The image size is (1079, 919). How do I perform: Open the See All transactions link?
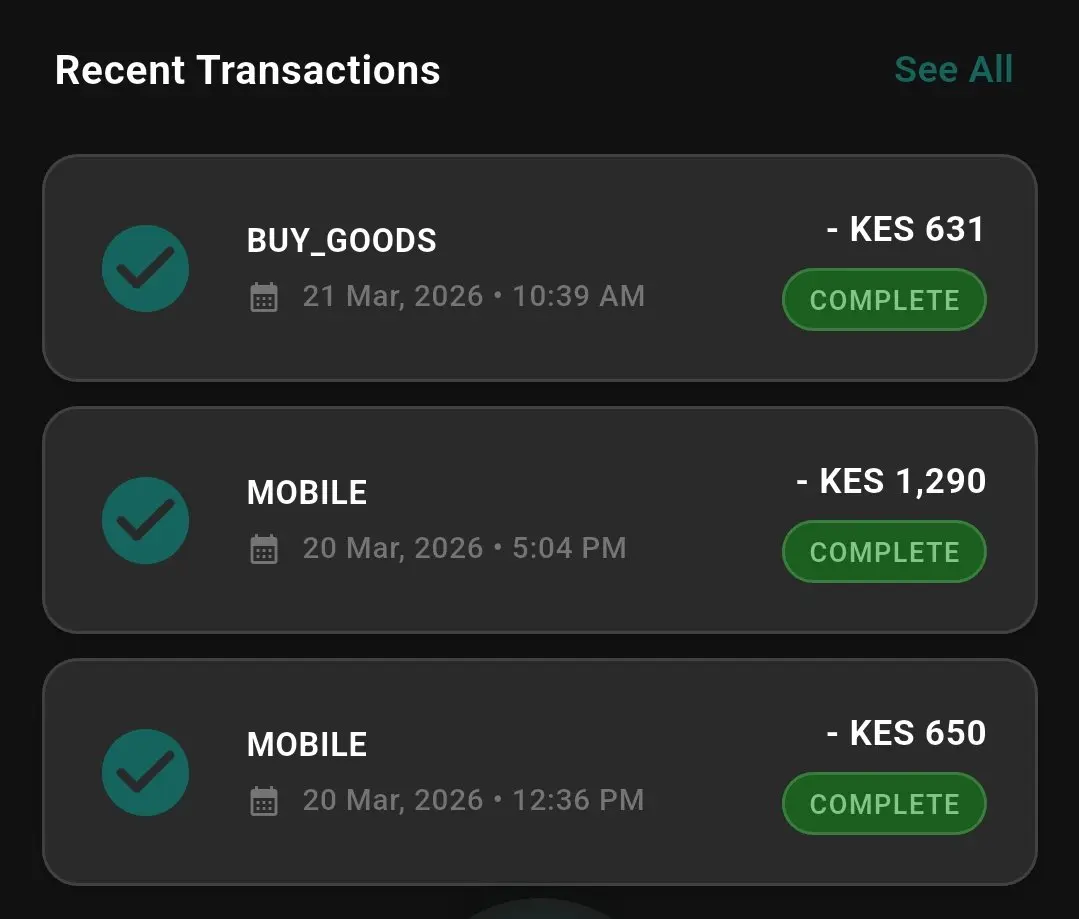click(953, 70)
